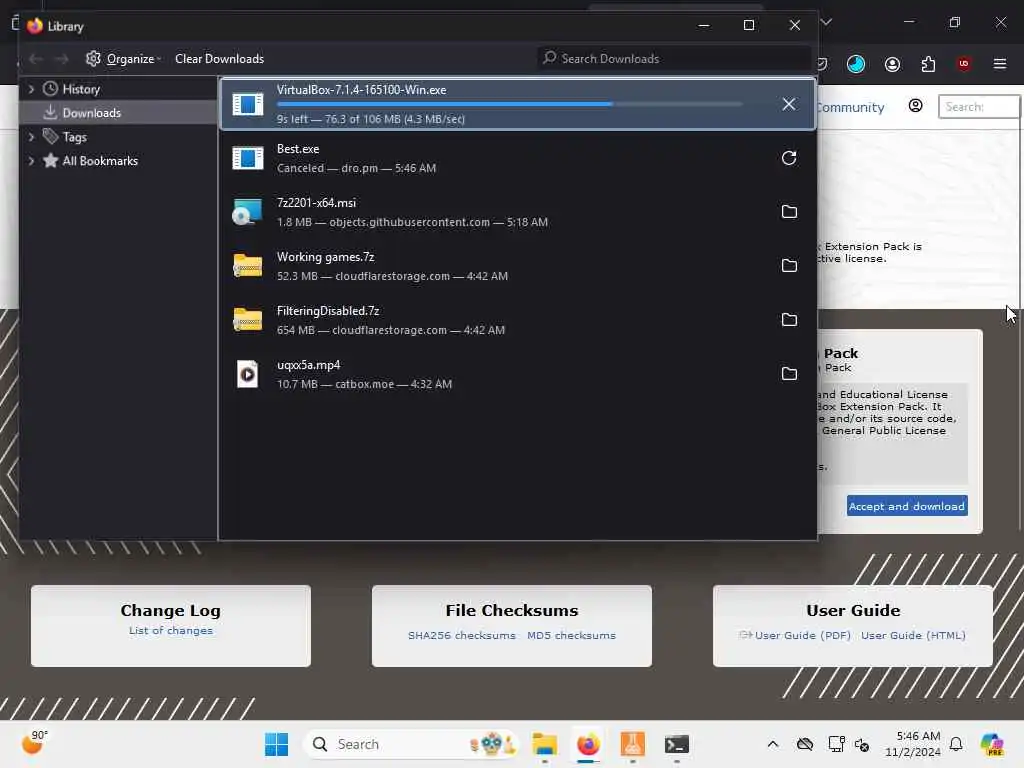Image resolution: width=1024 pixels, height=768 pixels.
Task: Click the VirtualBox installer file icon
Action: [x=248, y=104]
